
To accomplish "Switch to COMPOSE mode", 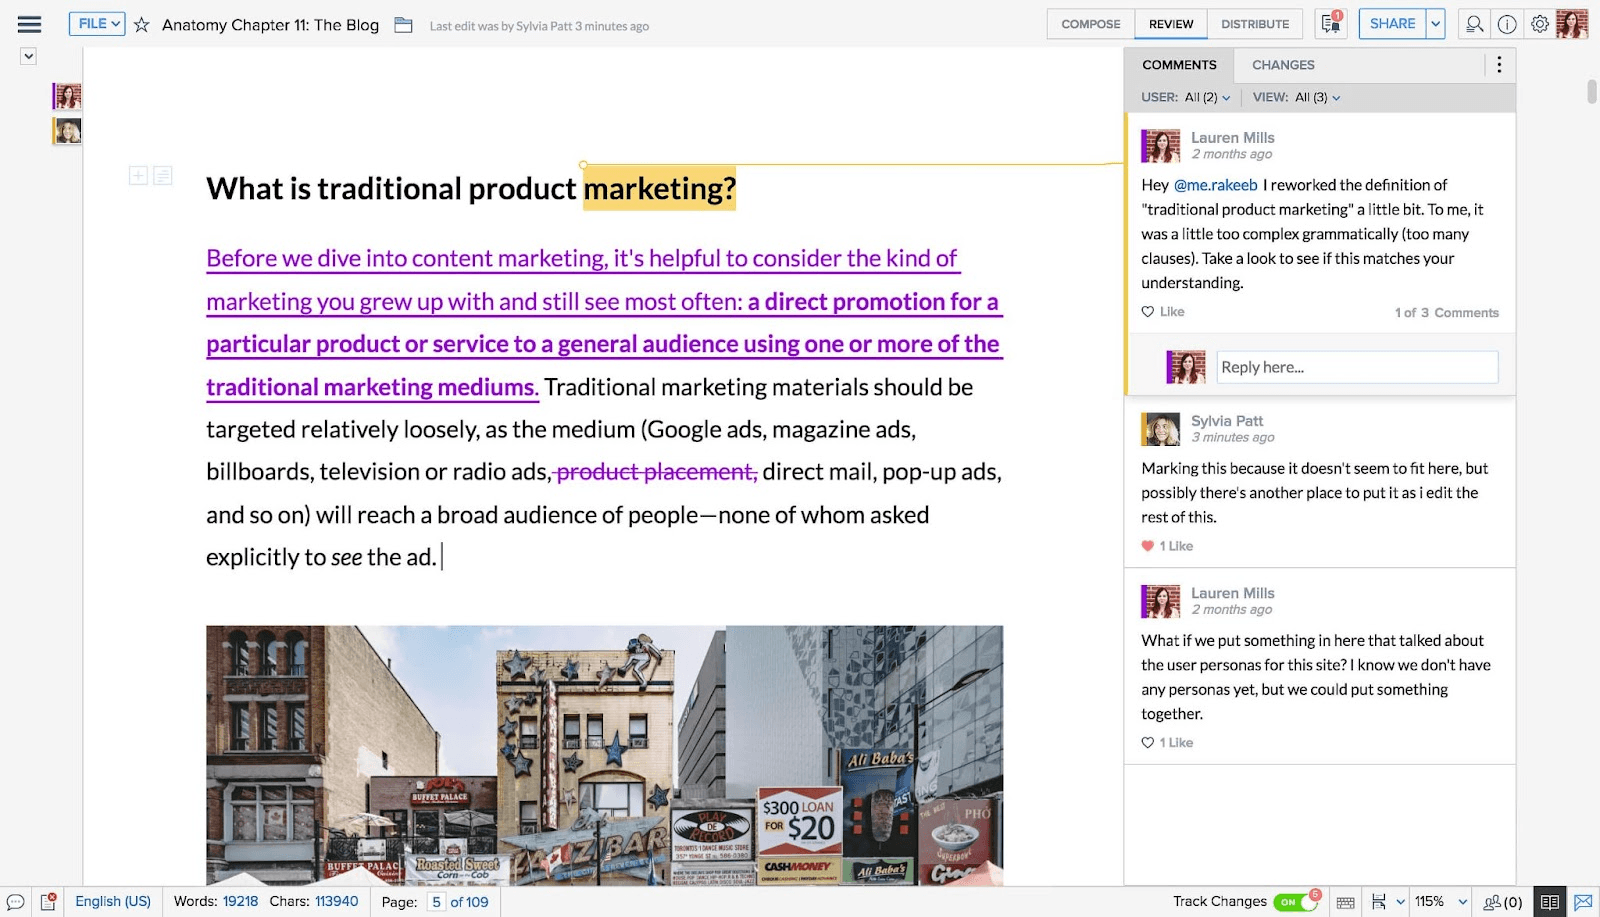I will tap(1090, 24).
